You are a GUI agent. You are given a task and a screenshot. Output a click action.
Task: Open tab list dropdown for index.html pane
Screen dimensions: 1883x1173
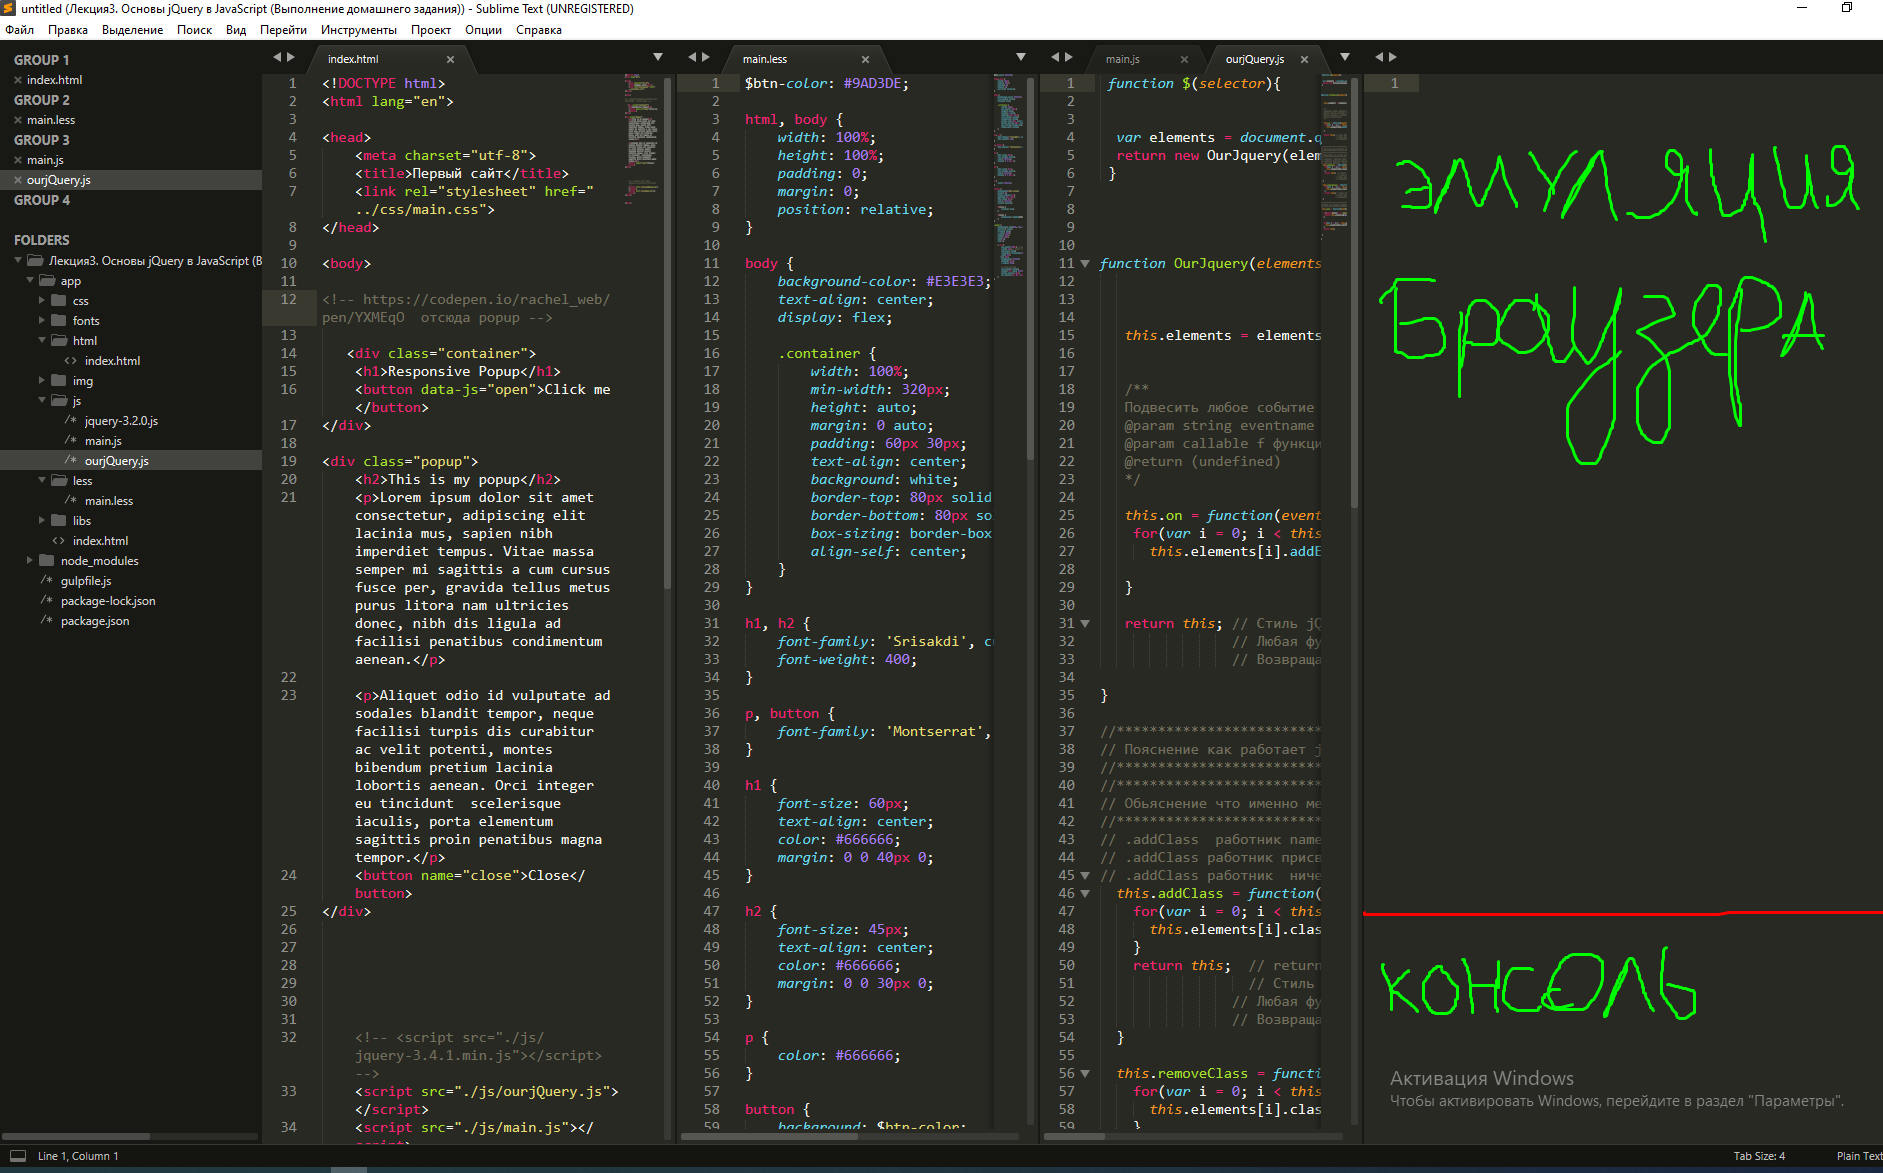point(658,57)
